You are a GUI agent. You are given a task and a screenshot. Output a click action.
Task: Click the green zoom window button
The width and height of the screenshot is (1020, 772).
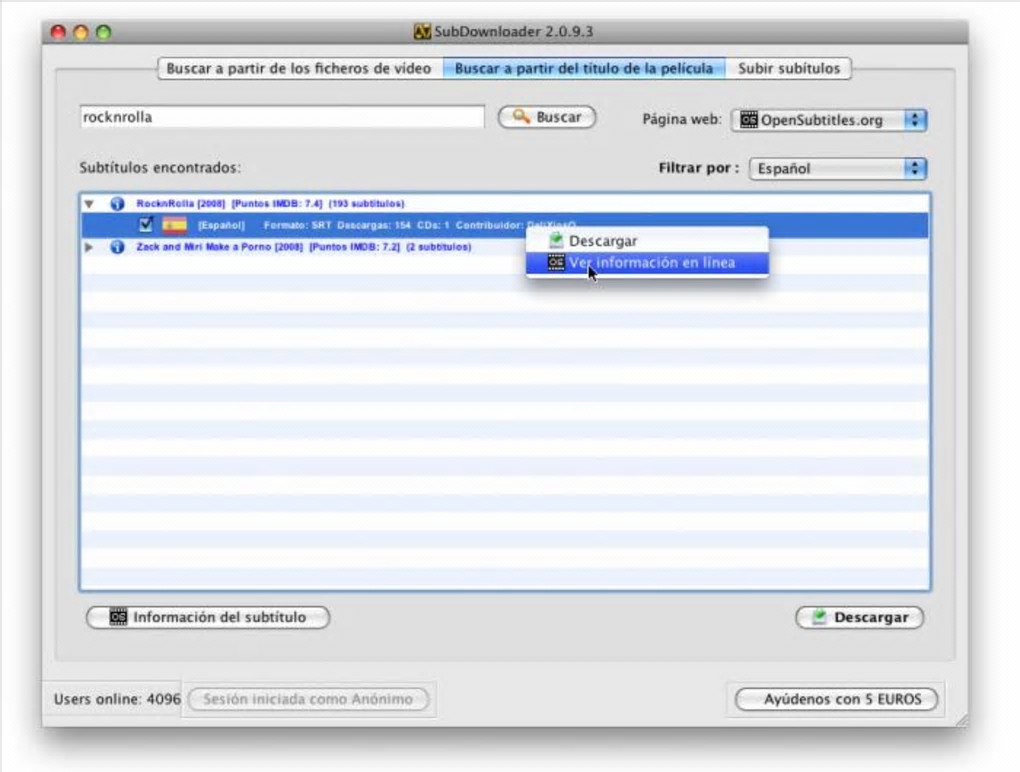pos(103,32)
